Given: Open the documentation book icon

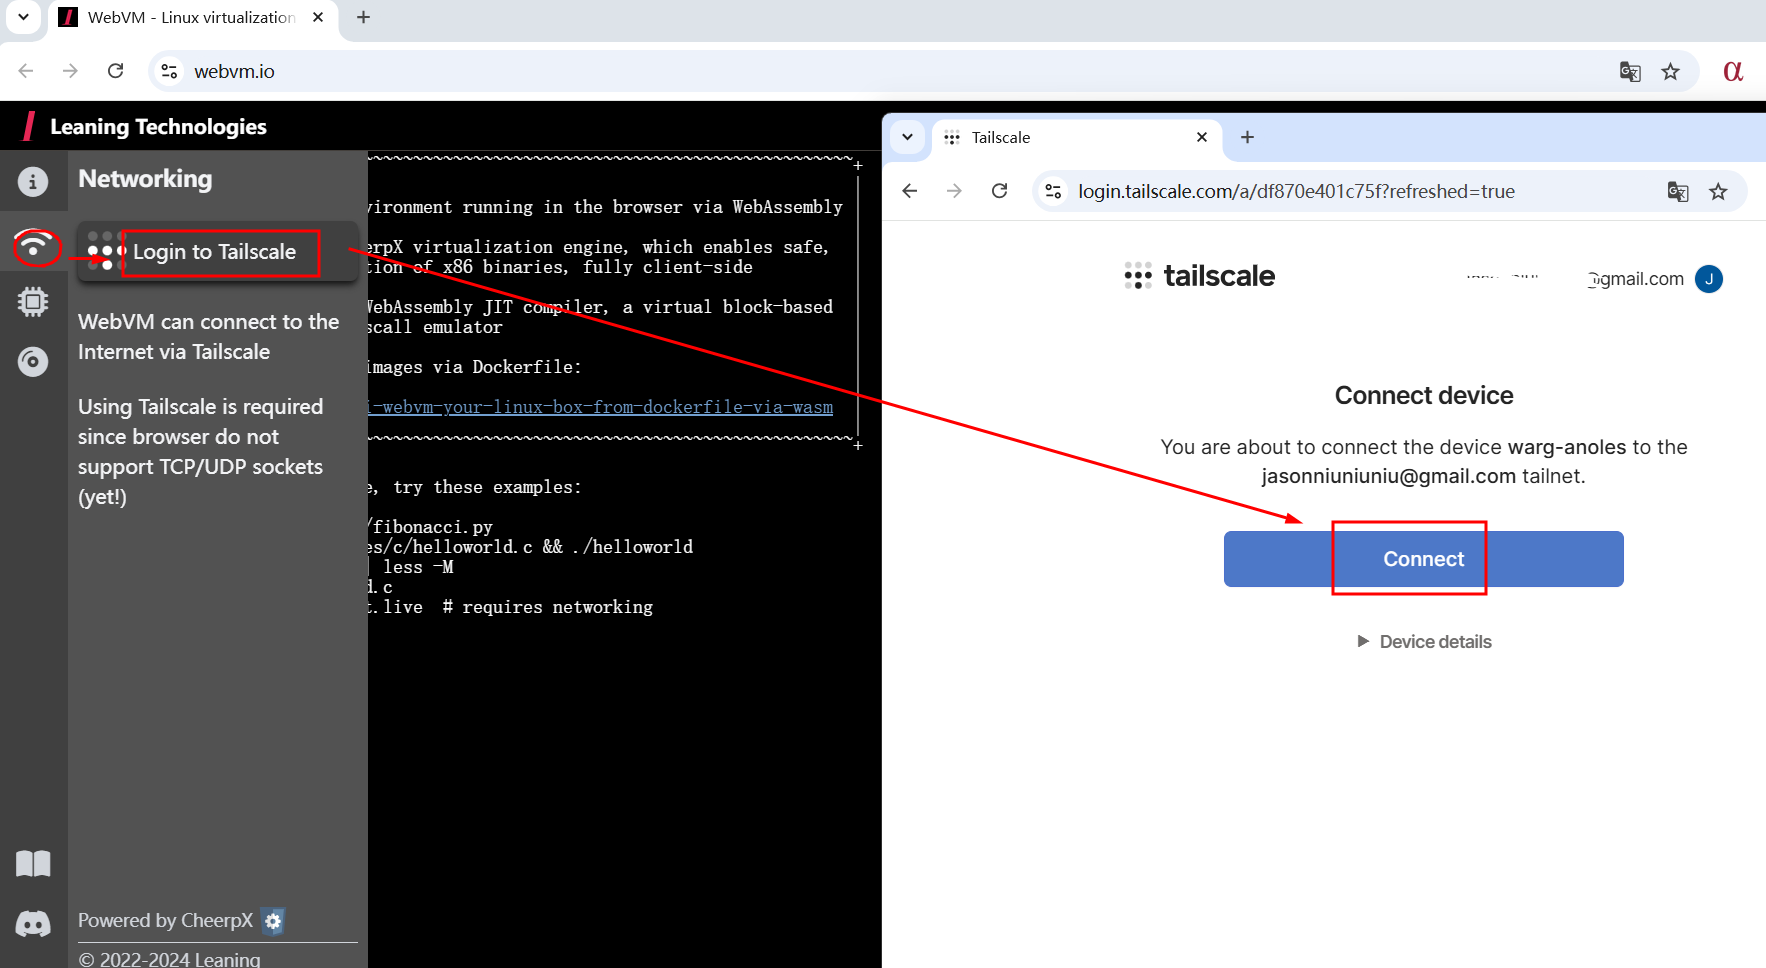Looking at the screenshot, I should pos(33,864).
